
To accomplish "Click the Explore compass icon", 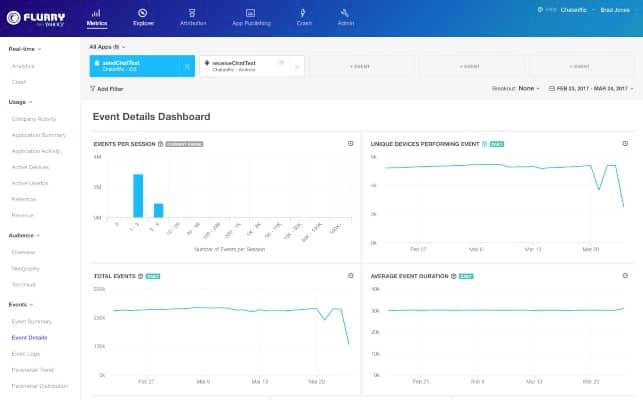I will [142, 13].
